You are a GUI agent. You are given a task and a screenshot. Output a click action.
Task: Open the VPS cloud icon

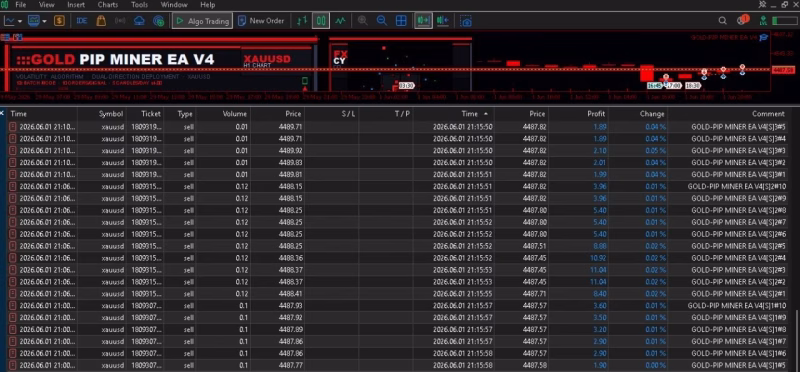point(139,21)
